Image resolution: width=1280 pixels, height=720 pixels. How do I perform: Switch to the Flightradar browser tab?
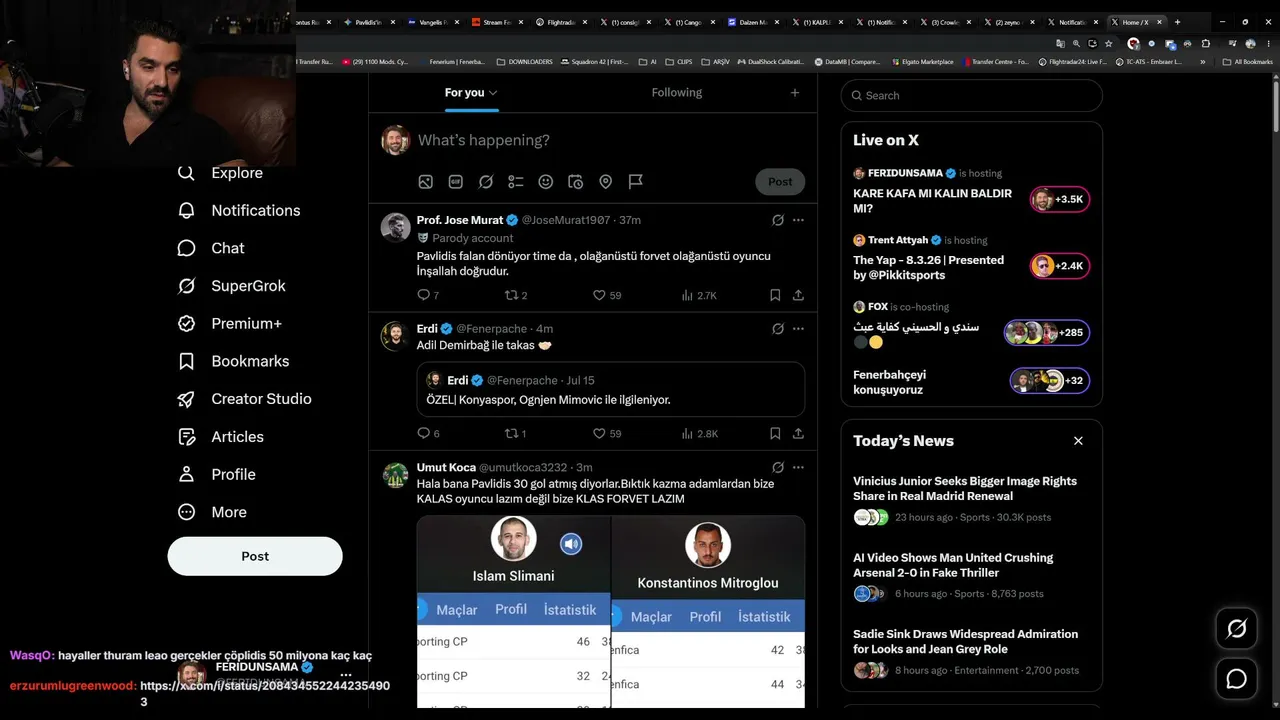(x=560, y=22)
